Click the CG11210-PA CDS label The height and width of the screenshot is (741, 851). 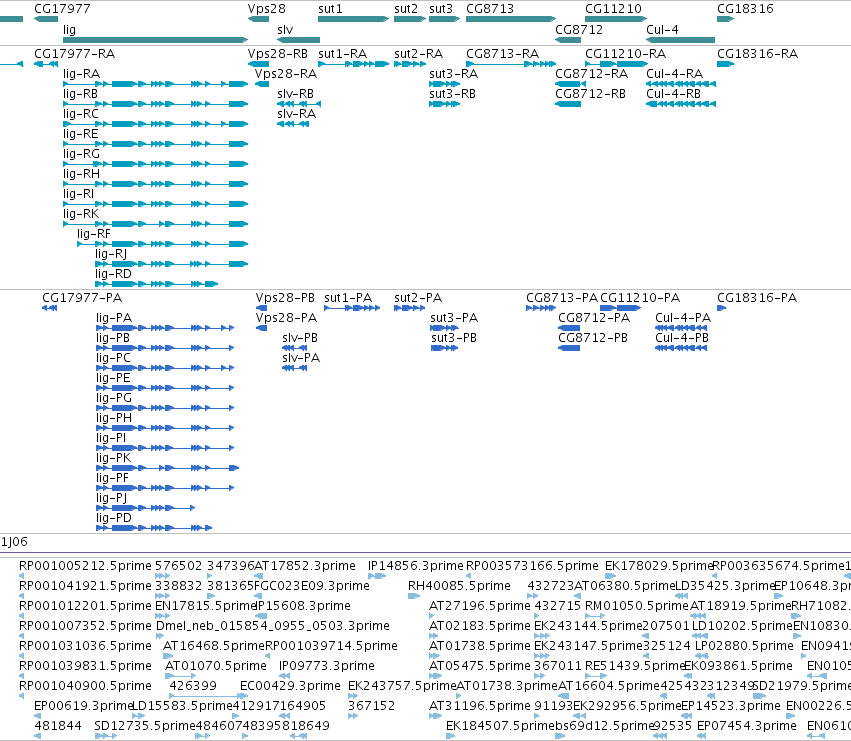click(x=640, y=298)
